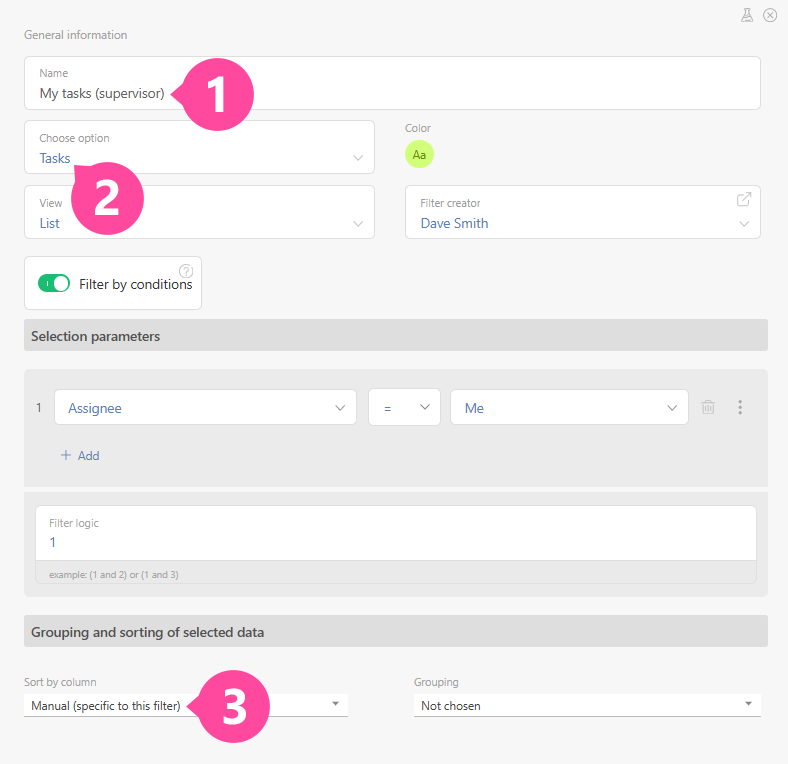The width and height of the screenshot is (788, 764).
Task: Expand the Choose option Tasks dropdown
Action: tap(358, 158)
